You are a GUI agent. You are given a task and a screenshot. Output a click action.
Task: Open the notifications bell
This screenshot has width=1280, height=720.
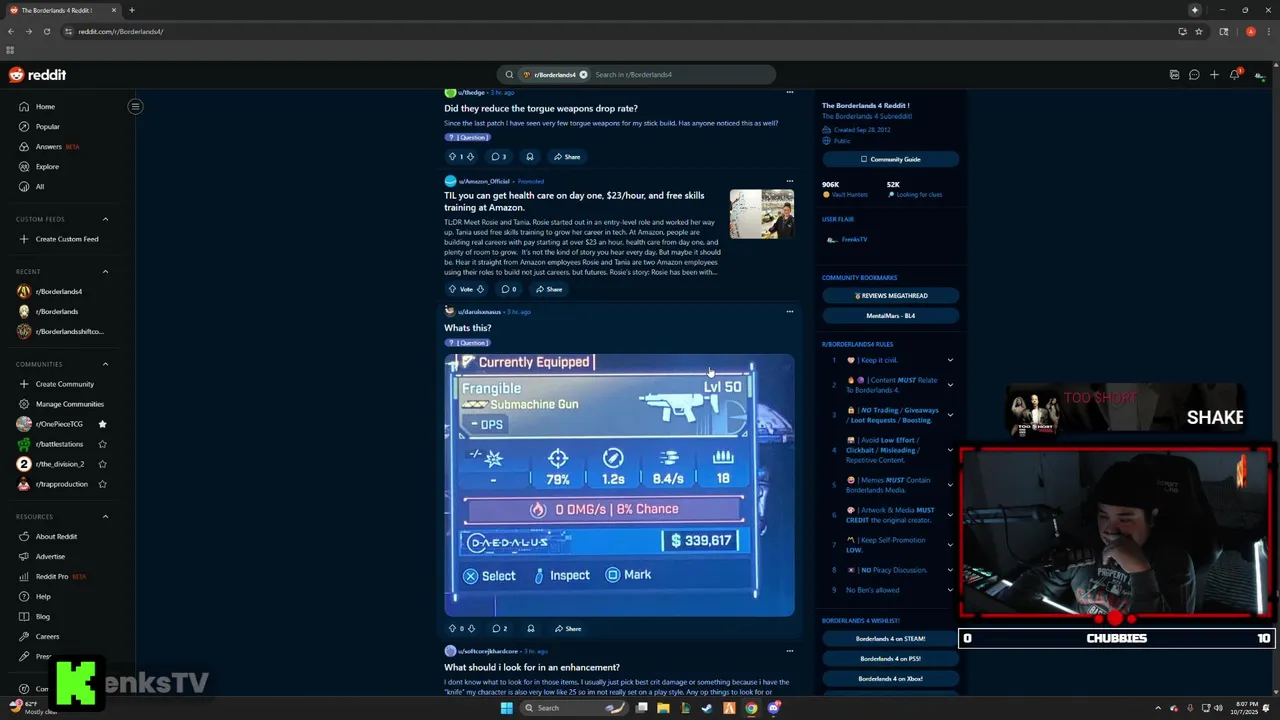click(1235, 75)
